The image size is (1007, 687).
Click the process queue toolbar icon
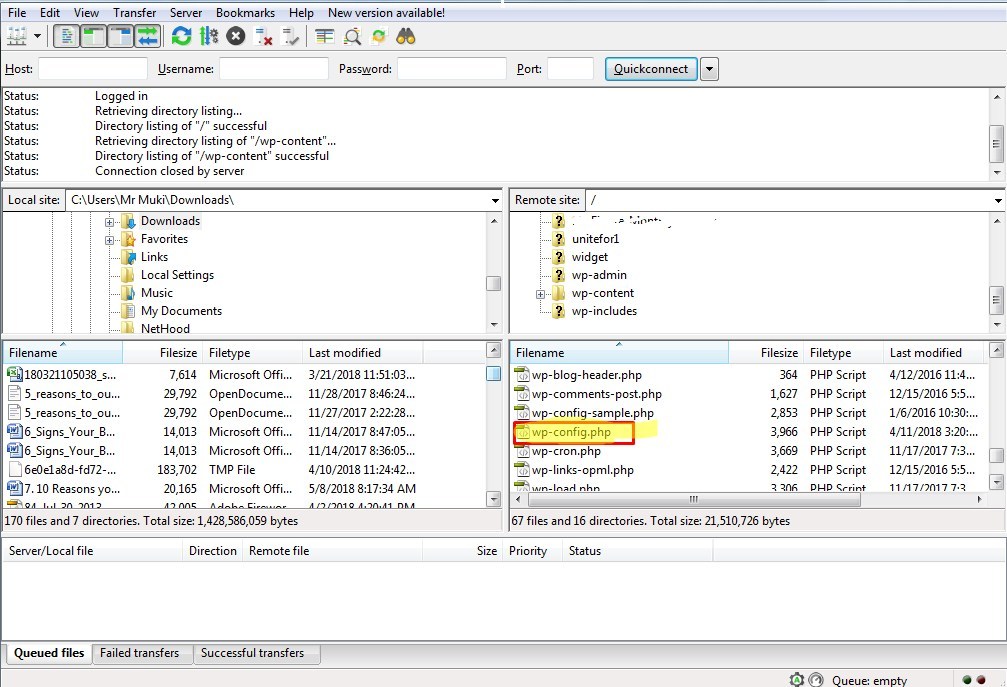click(209, 37)
